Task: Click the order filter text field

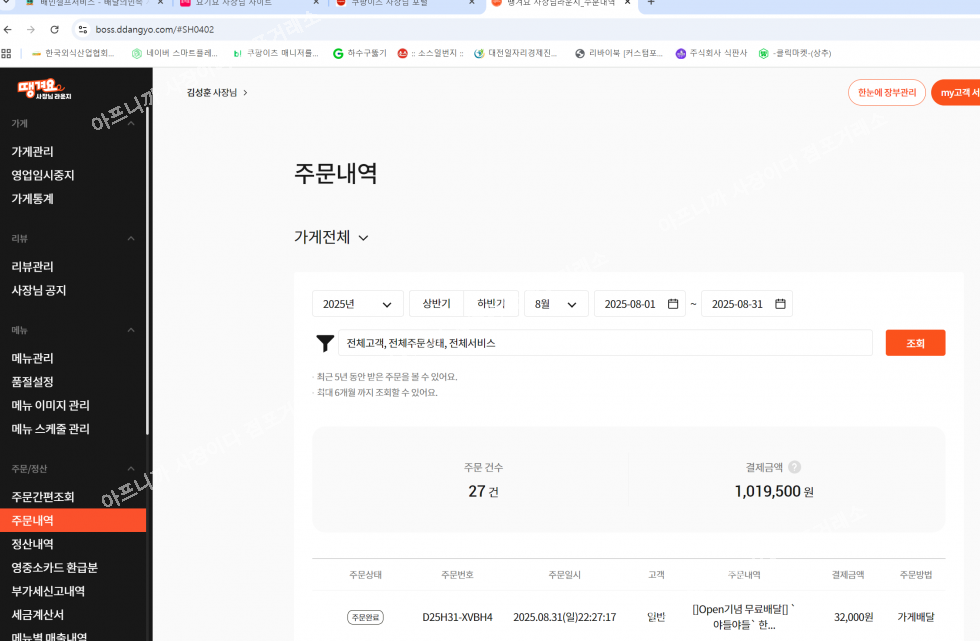Action: pos(604,343)
